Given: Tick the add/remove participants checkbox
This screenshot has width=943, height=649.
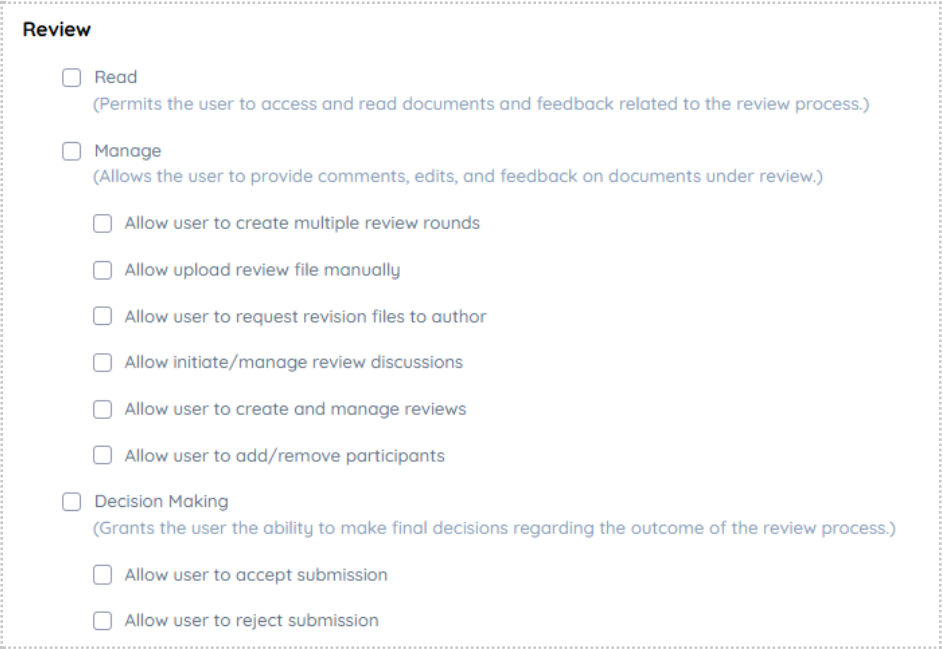Looking at the screenshot, I should pos(102,455).
